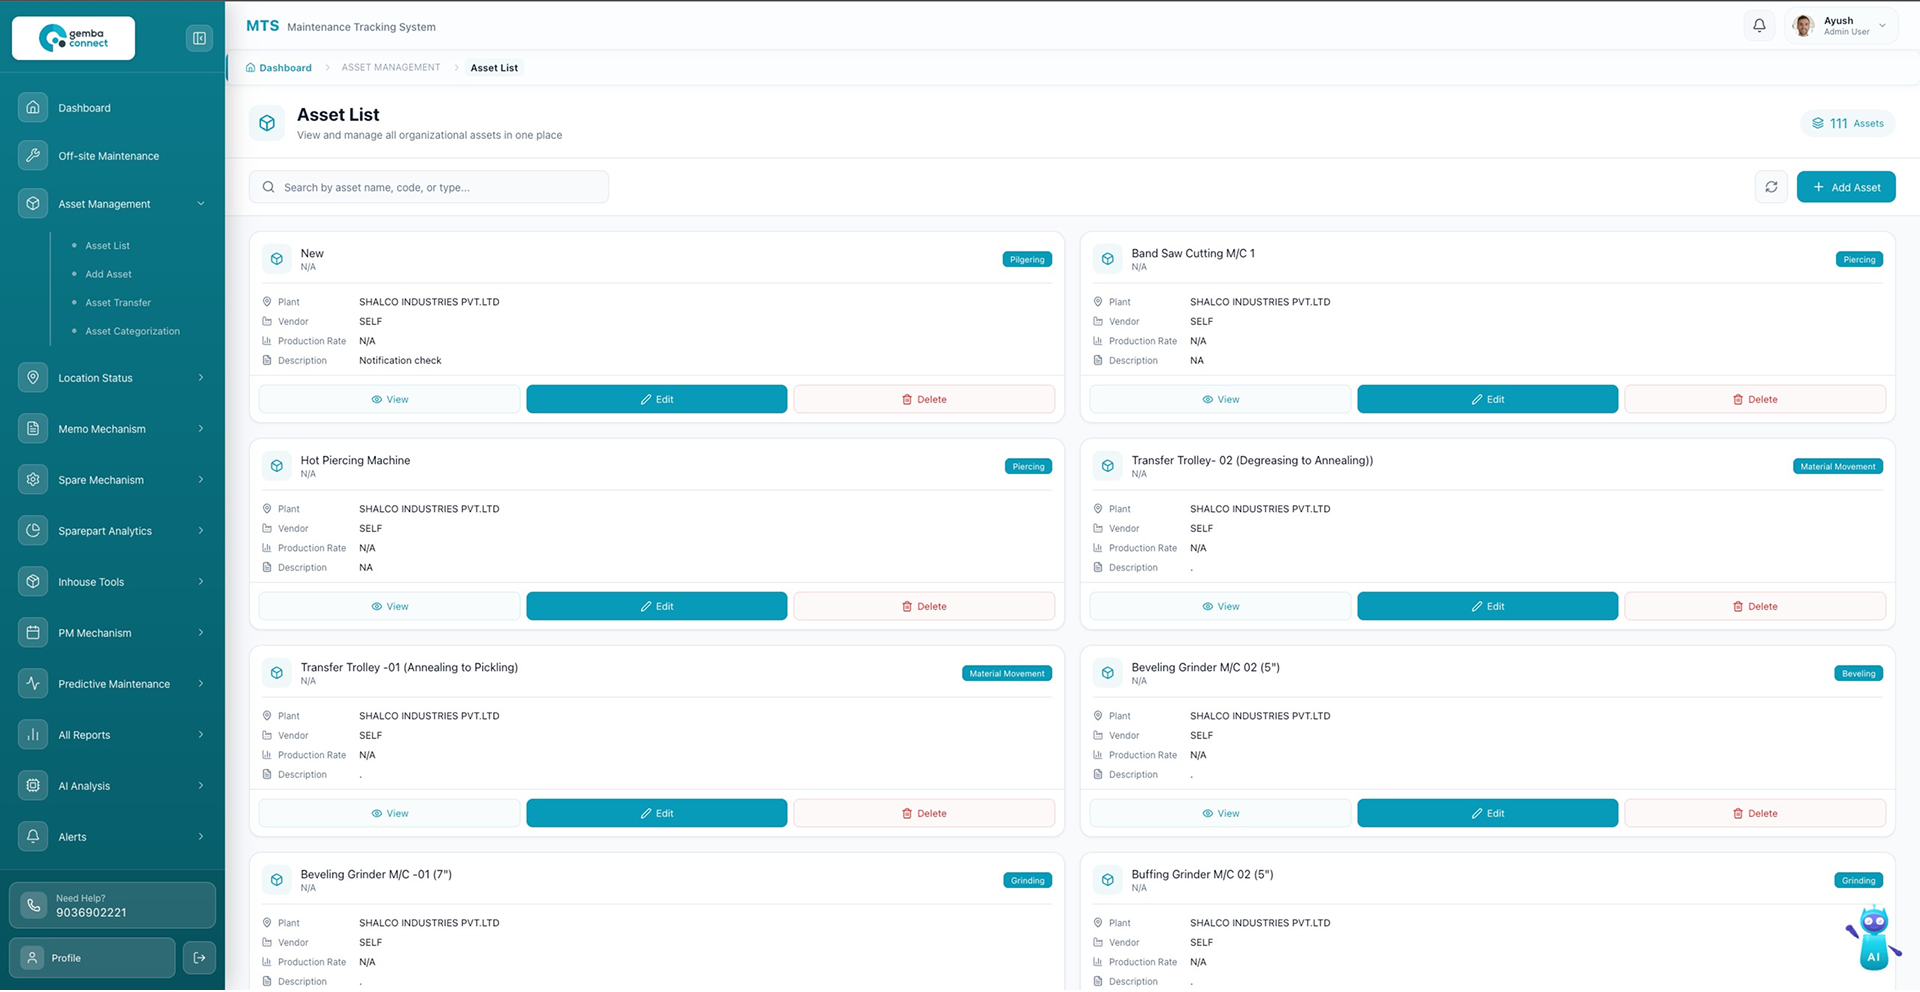Click the AI Analysis chip icon

tap(33, 785)
